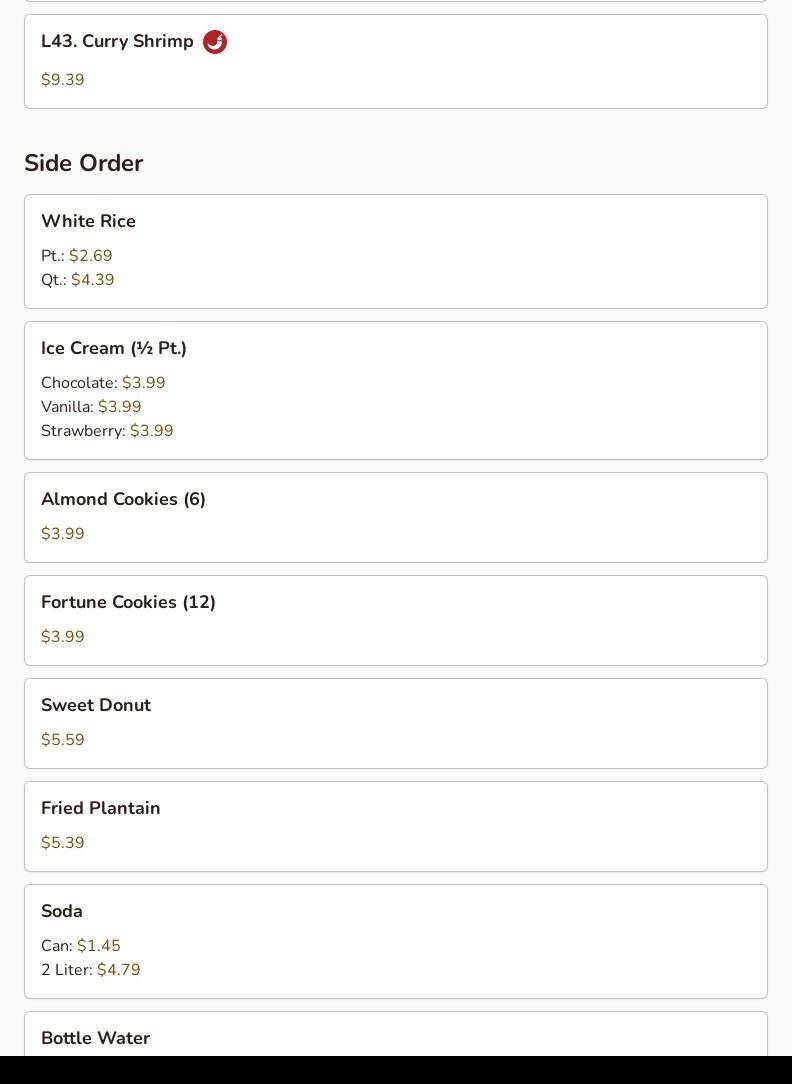Open the Sweet Donut item

(96, 705)
